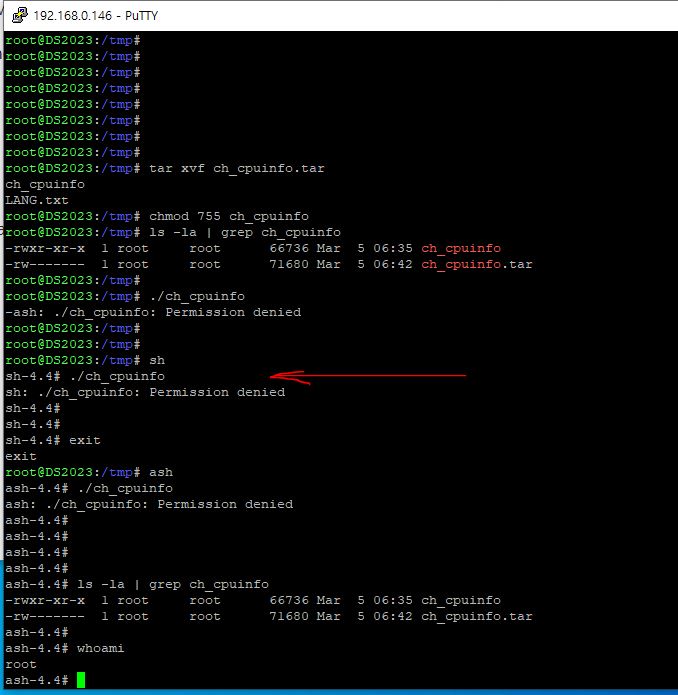Select the 'chmod 755 ch_cpuinfo' command
The height and width of the screenshot is (695, 678).
(229, 216)
